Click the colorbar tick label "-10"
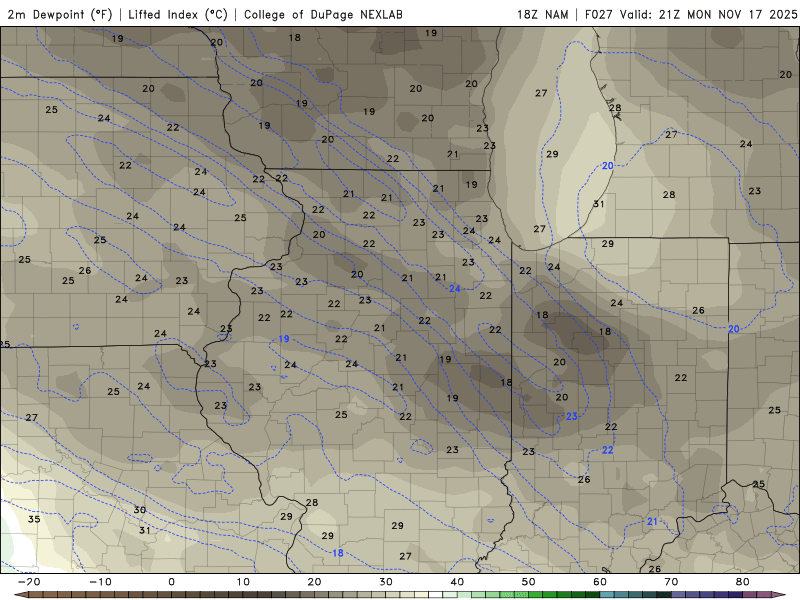Image resolution: width=800 pixels, height=600 pixels. (100, 582)
